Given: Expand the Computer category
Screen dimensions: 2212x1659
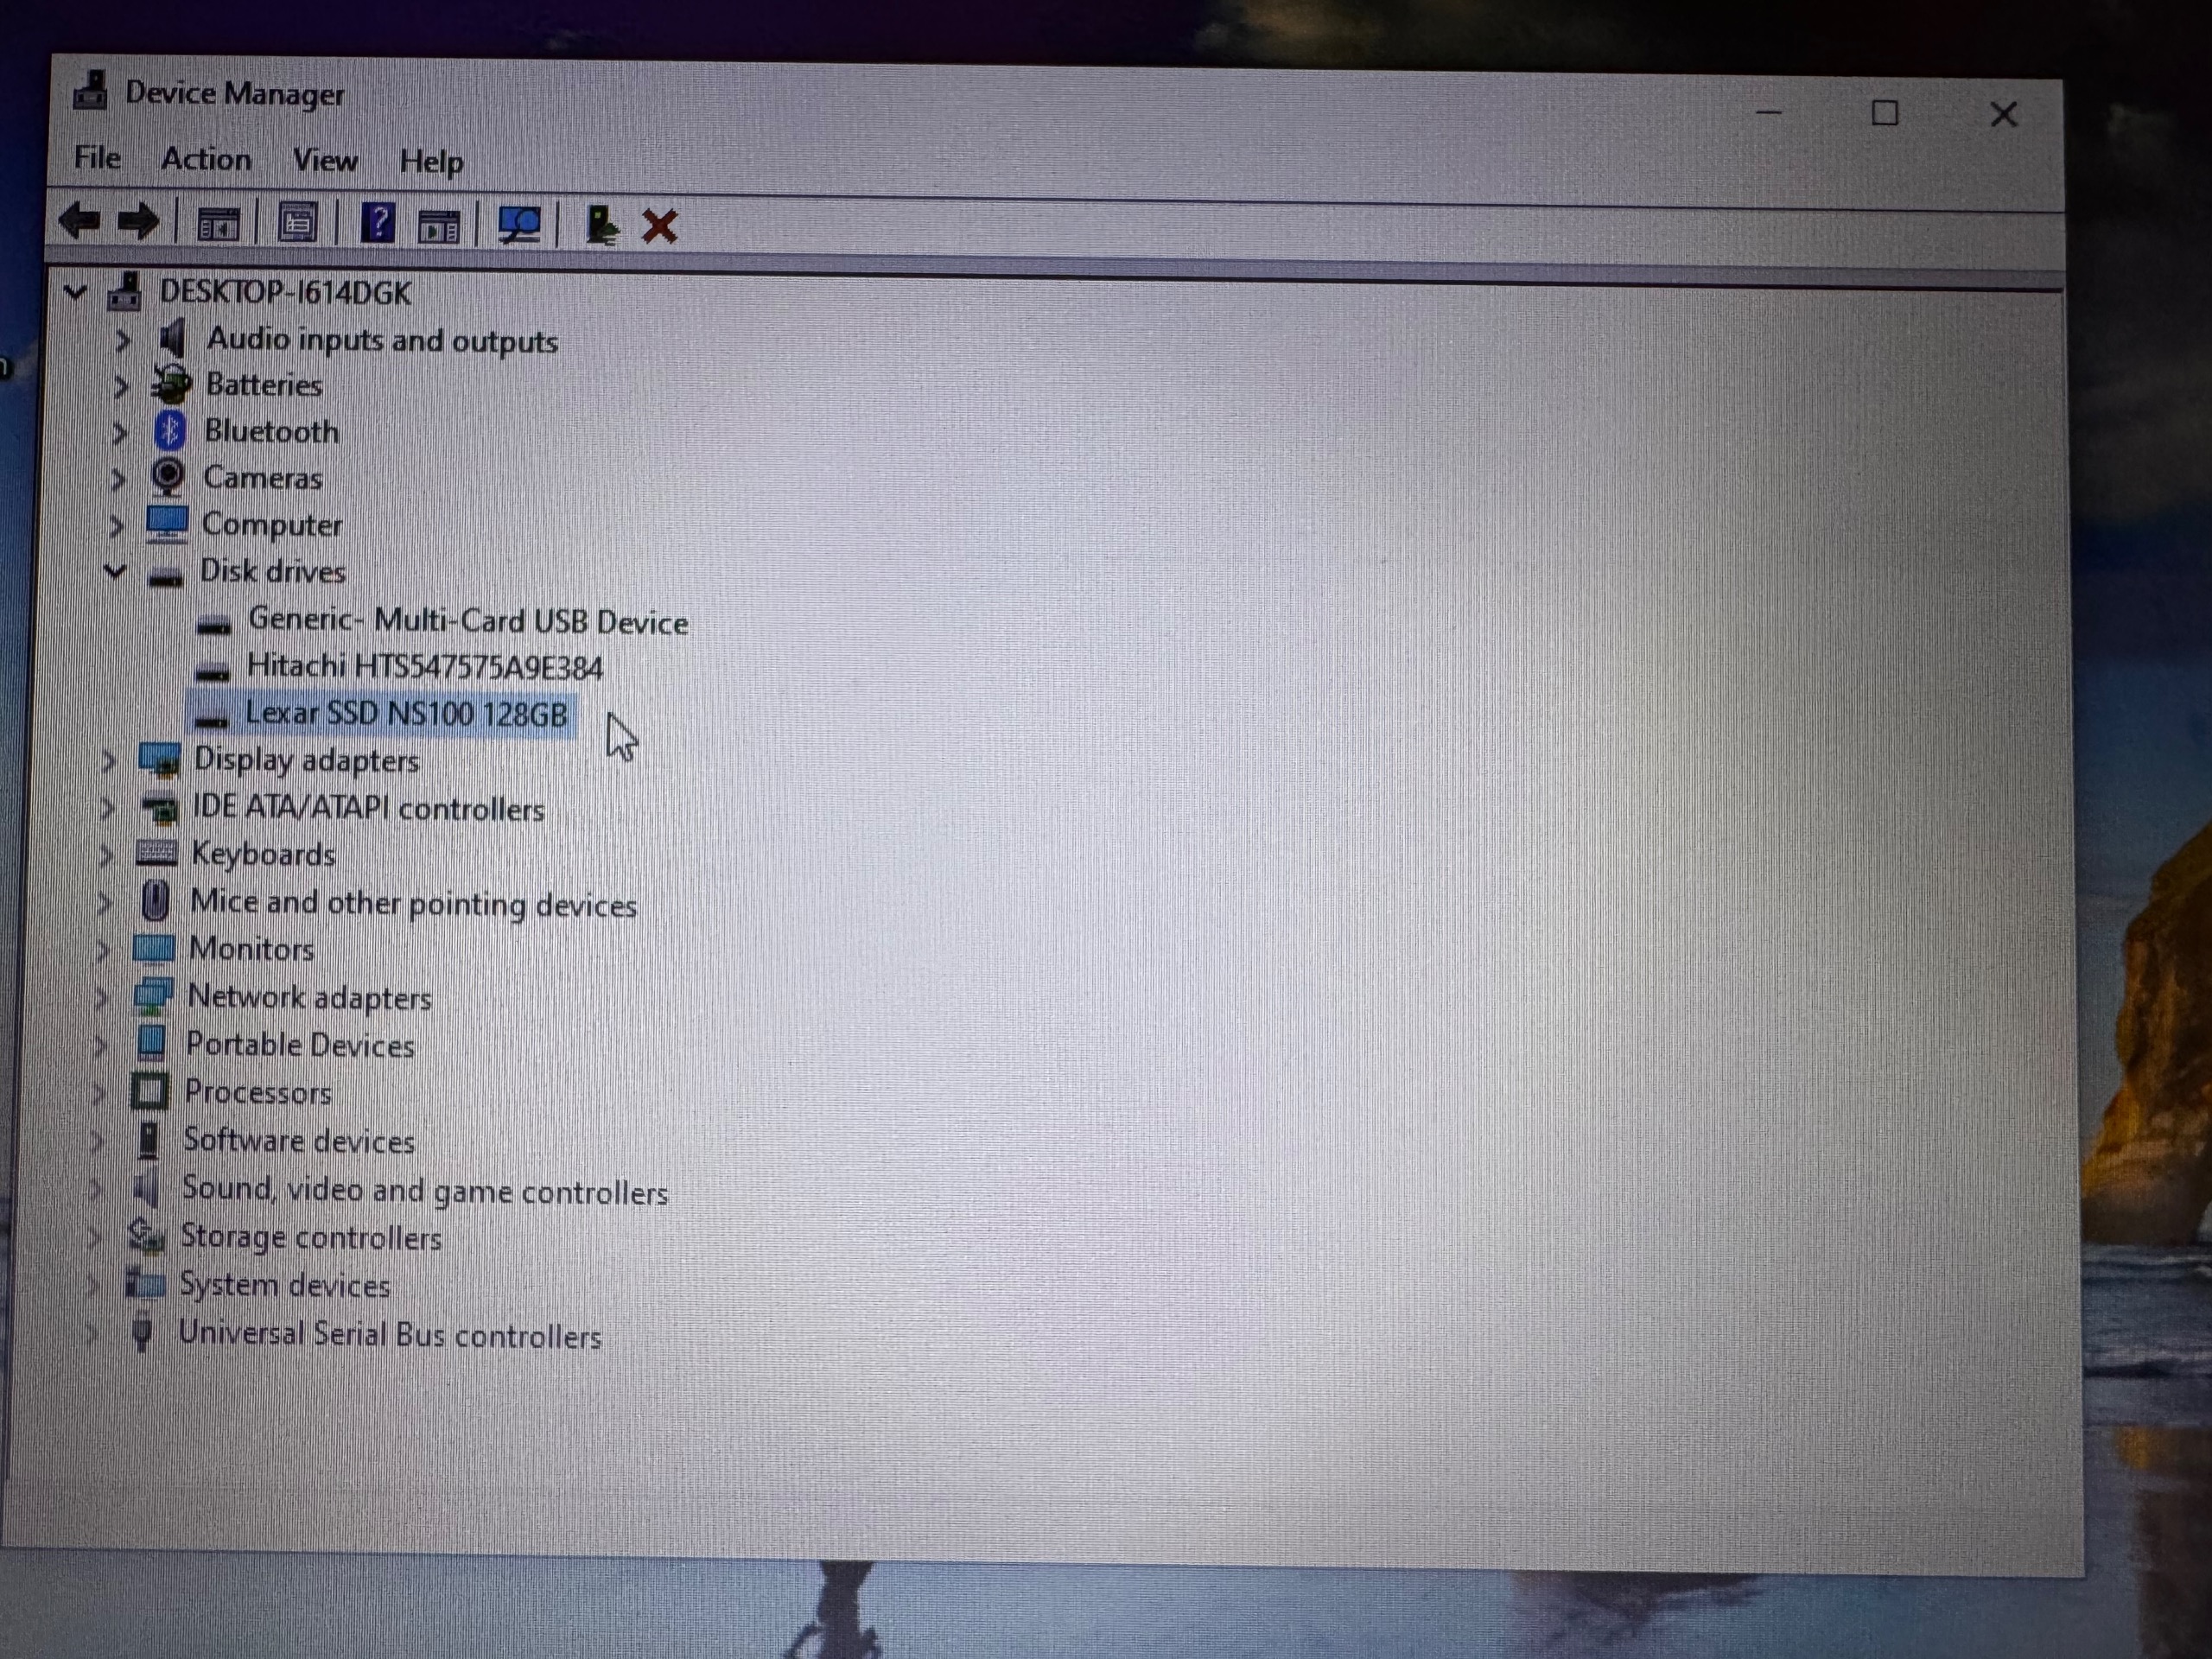Looking at the screenshot, I should [x=115, y=526].
